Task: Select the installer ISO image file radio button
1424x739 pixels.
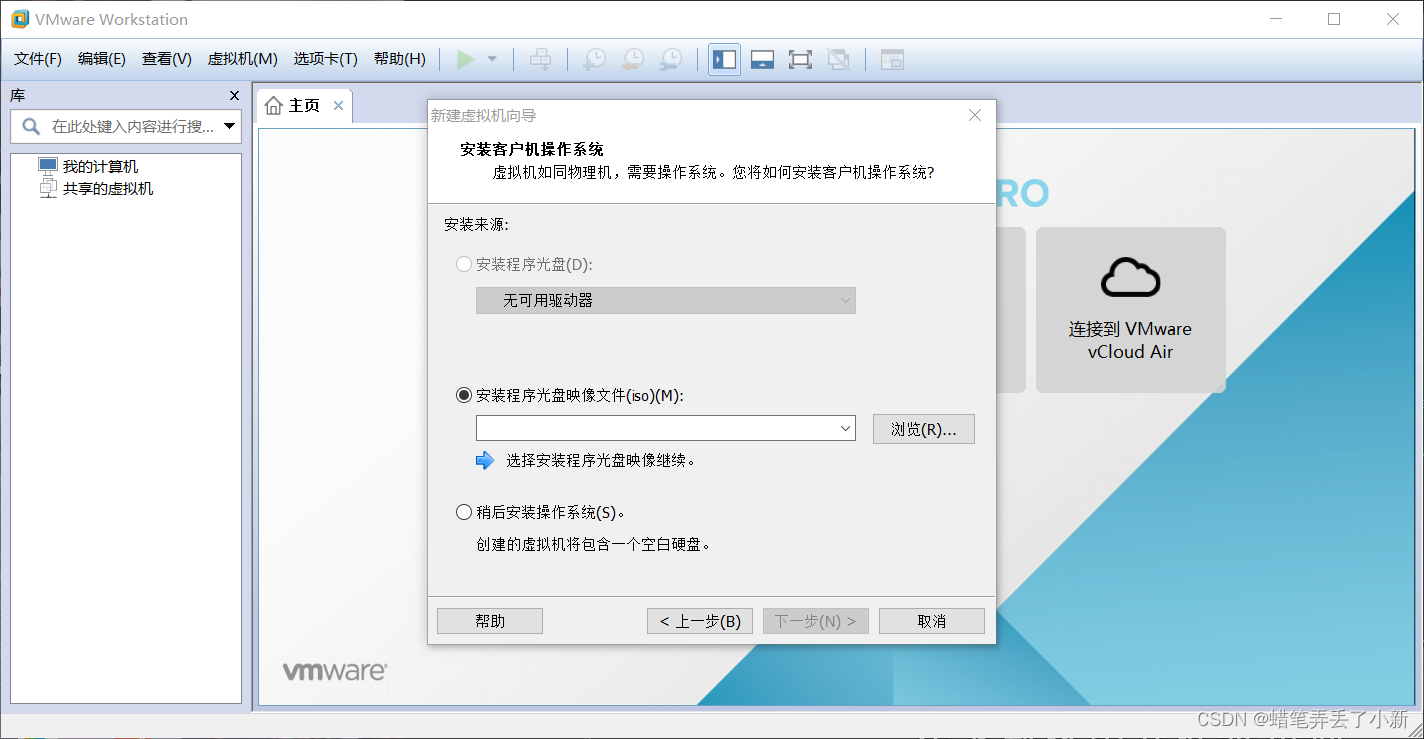Action: (464, 396)
